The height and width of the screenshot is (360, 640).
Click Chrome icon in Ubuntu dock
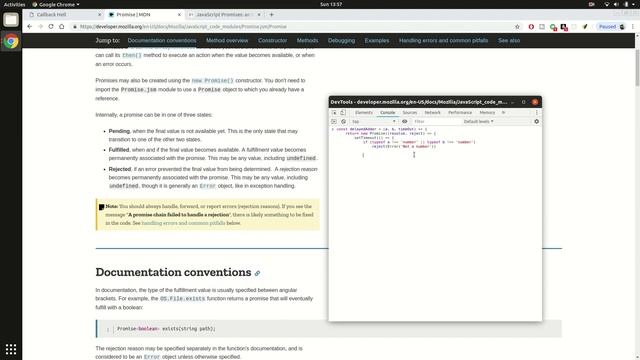point(11,41)
